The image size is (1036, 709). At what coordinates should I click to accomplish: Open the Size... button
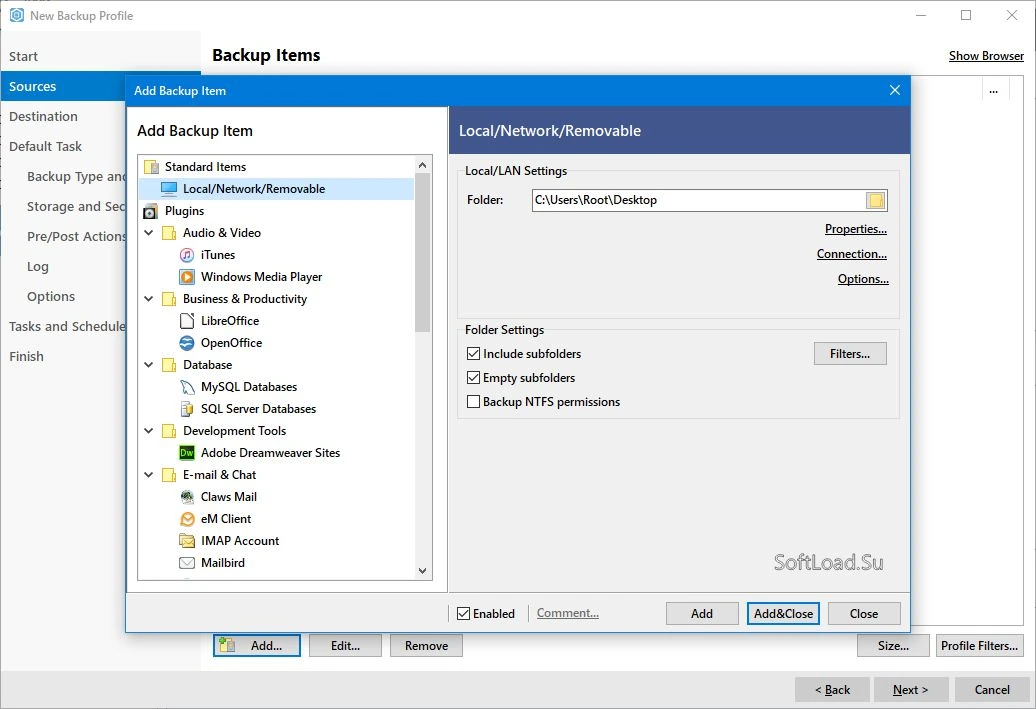pyautogui.click(x=893, y=646)
